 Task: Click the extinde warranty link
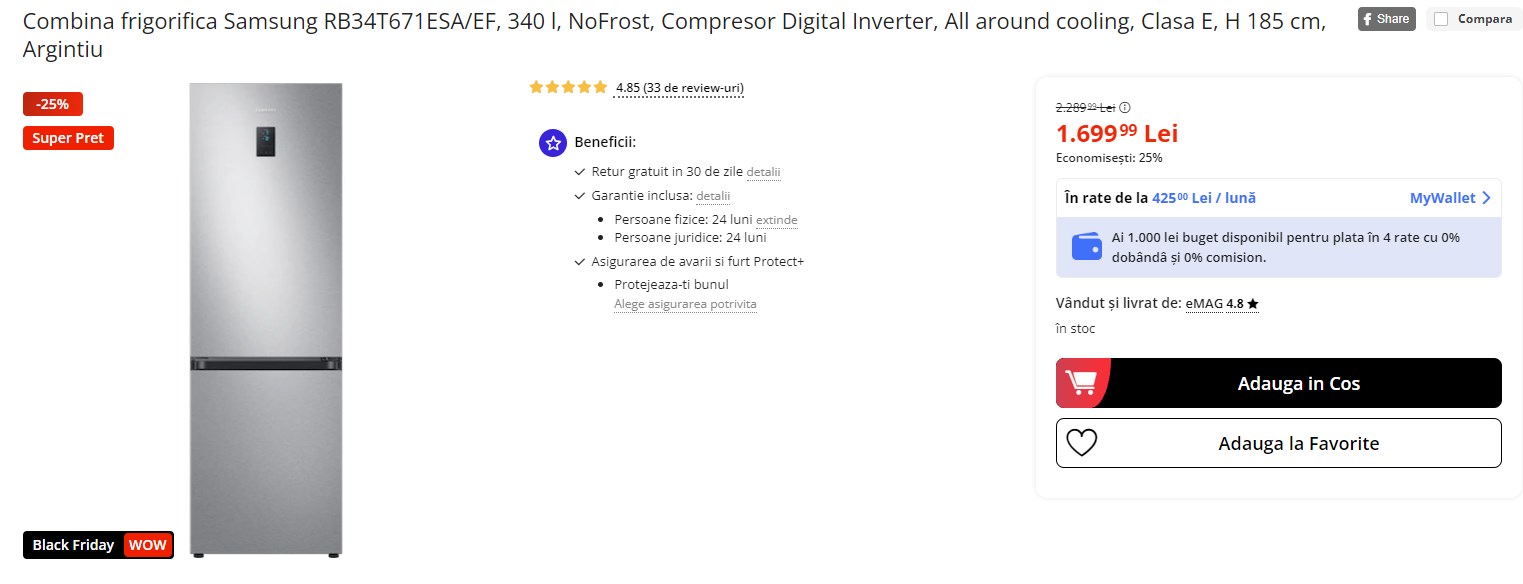tap(777, 220)
